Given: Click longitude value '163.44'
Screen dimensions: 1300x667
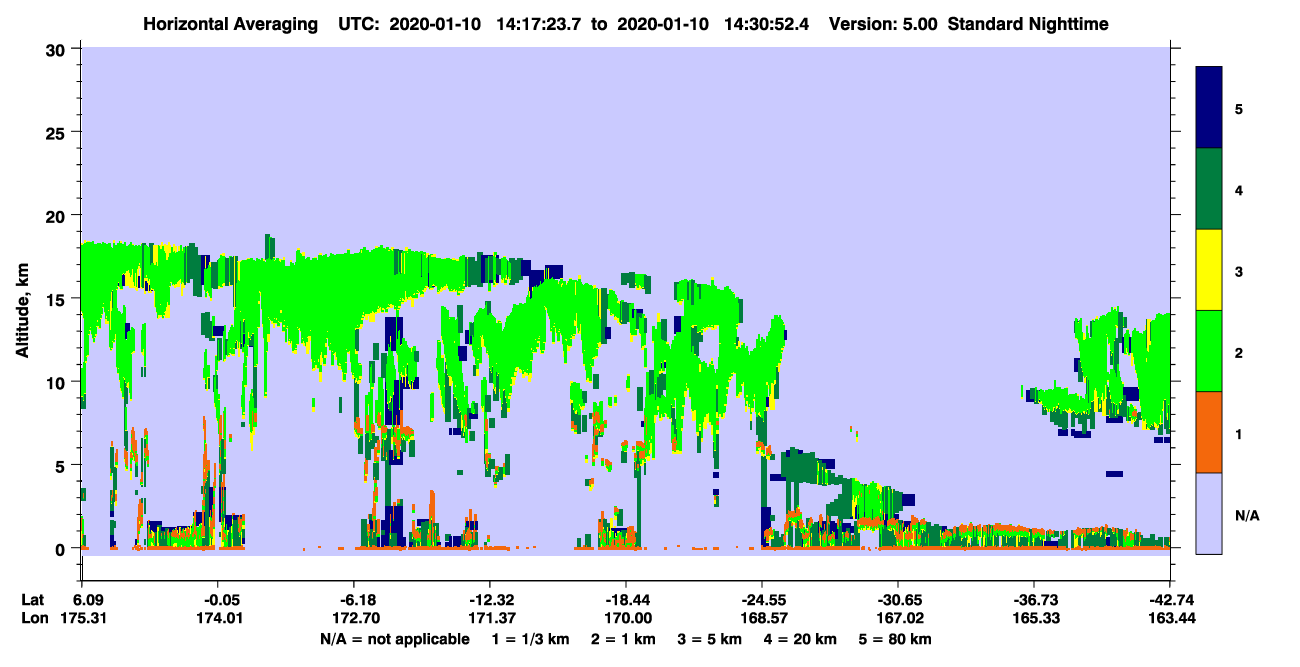Looking at the screenshot, I should [1170, 618].
